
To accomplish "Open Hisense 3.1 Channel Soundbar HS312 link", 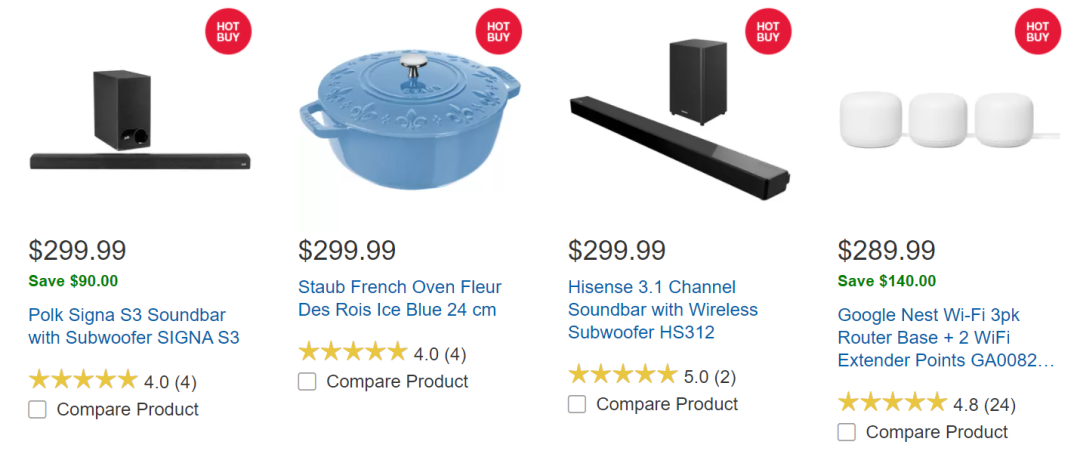I will coord(663,309).
